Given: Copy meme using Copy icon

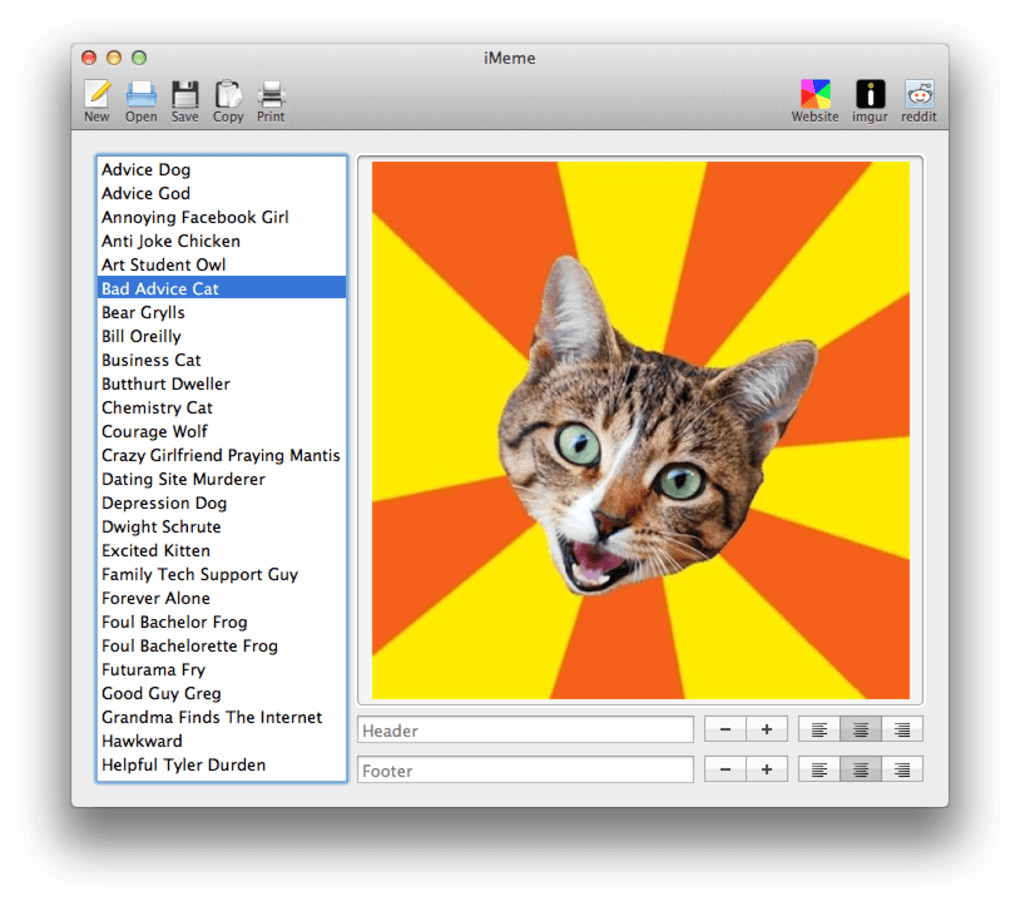Looking at the screenshot, I should pyautogui.click(x=228, y=95).
